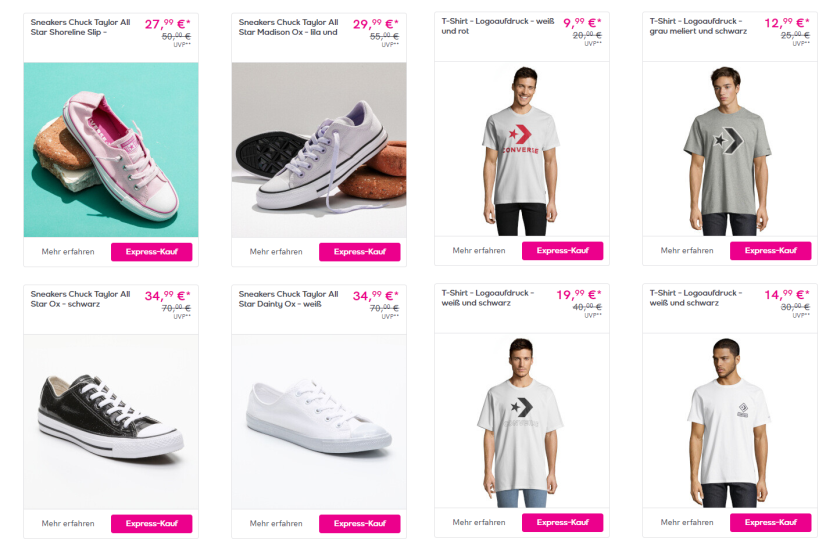This screenshot has height=557, width=840.
Task: Select the white Dainty Ox sneaker image
Action: coord(319,420)
